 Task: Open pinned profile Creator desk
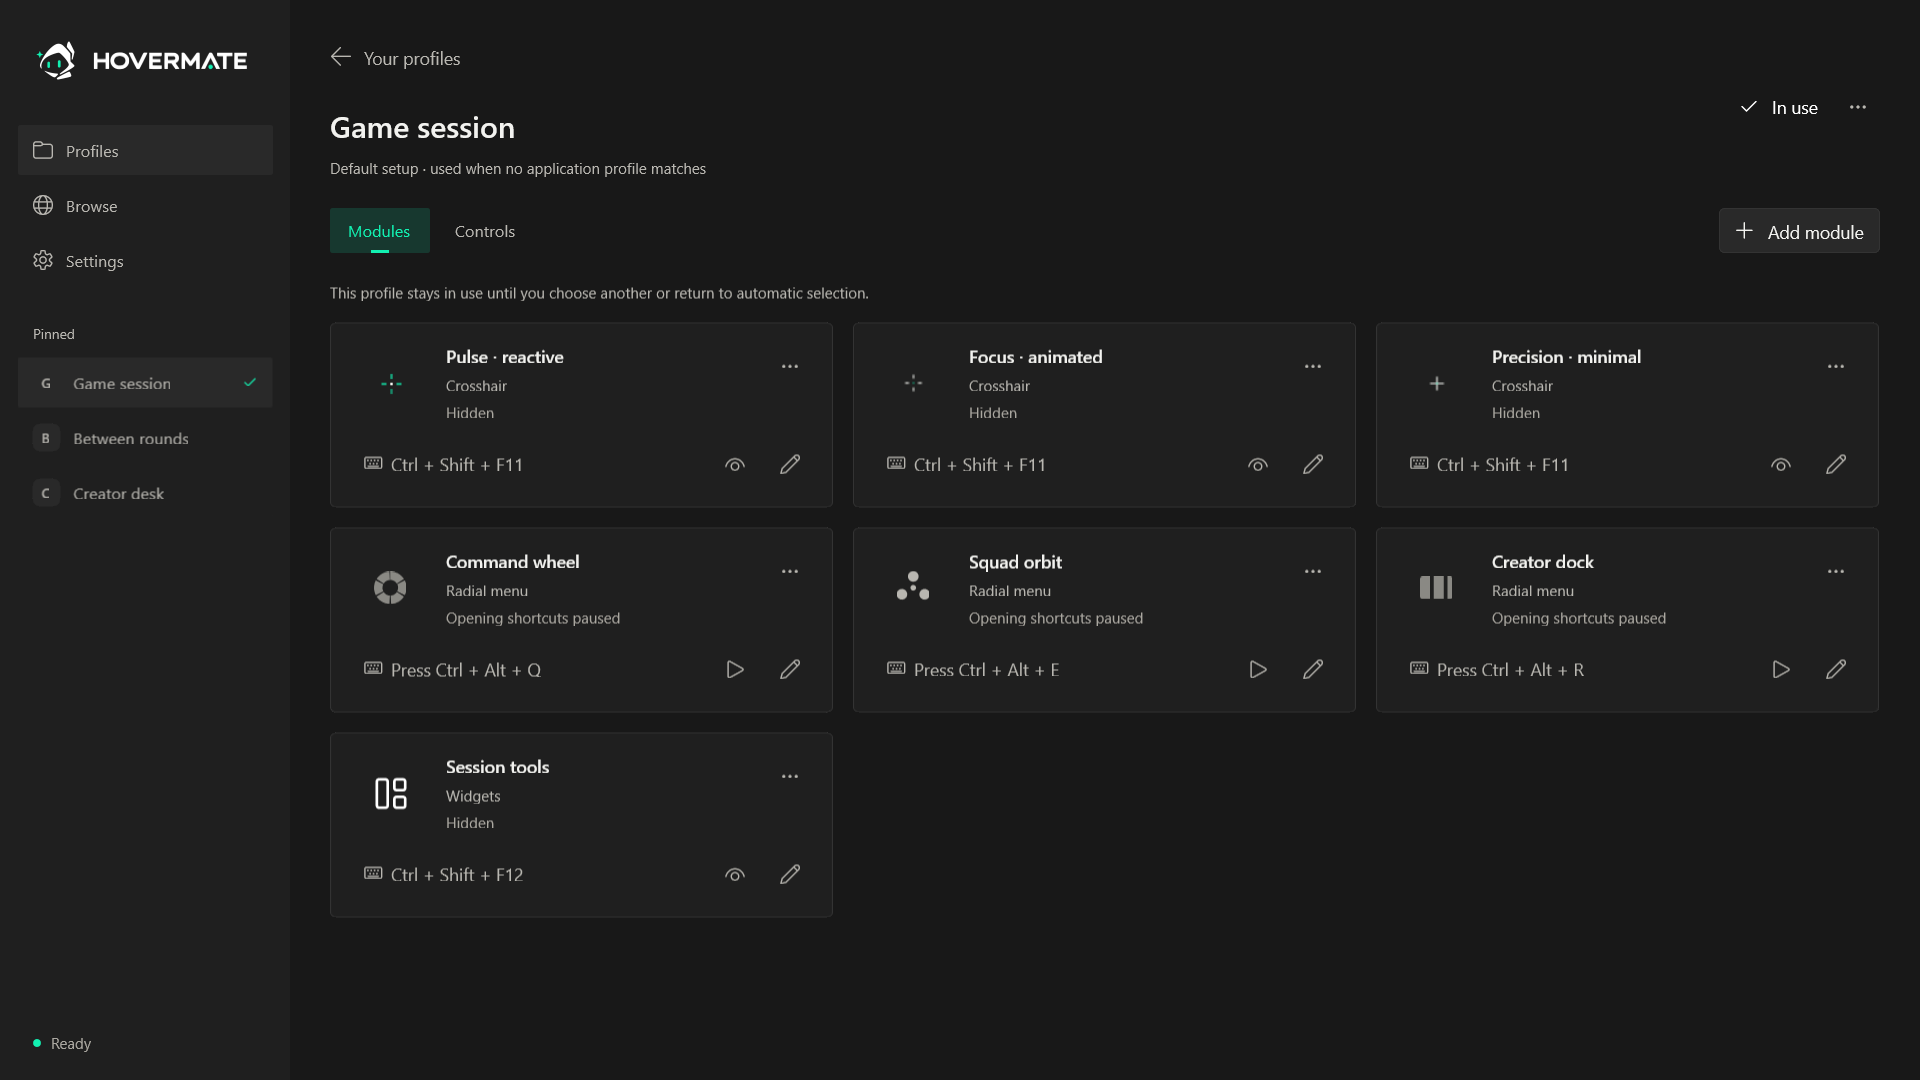pos(145,493)
